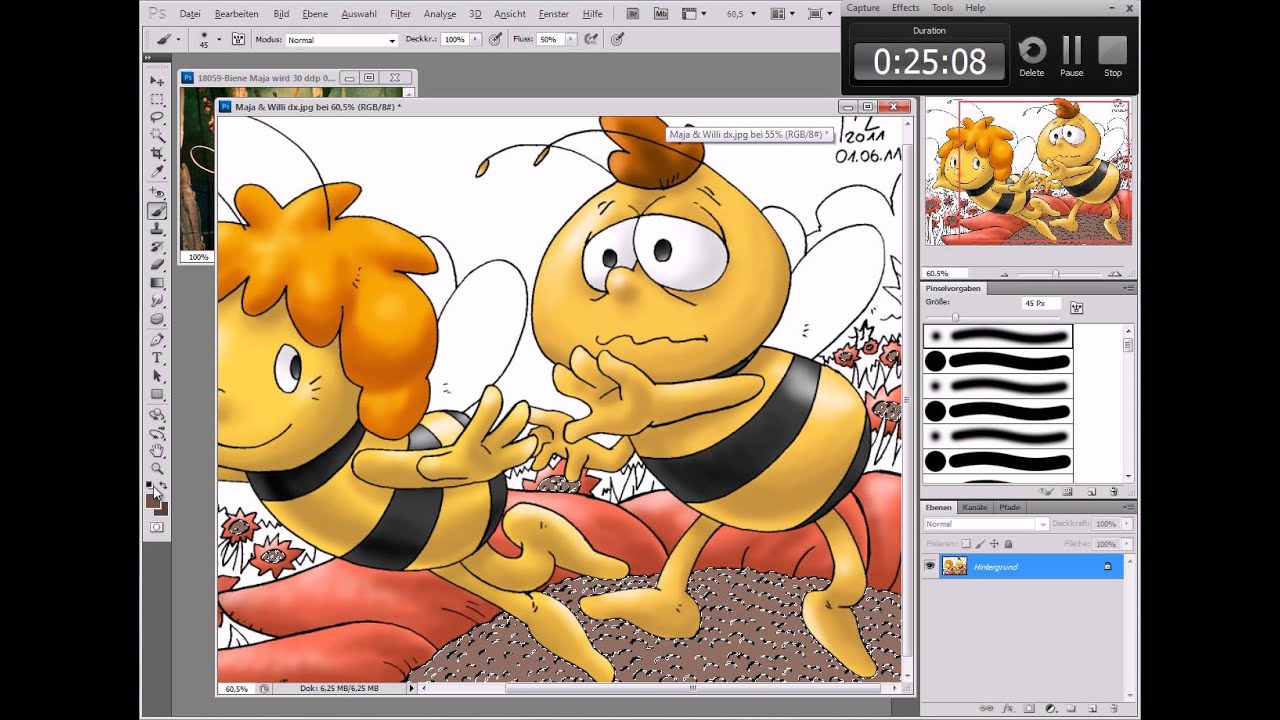
Task: Select the Gradient tool
Action: pos(157,283)
